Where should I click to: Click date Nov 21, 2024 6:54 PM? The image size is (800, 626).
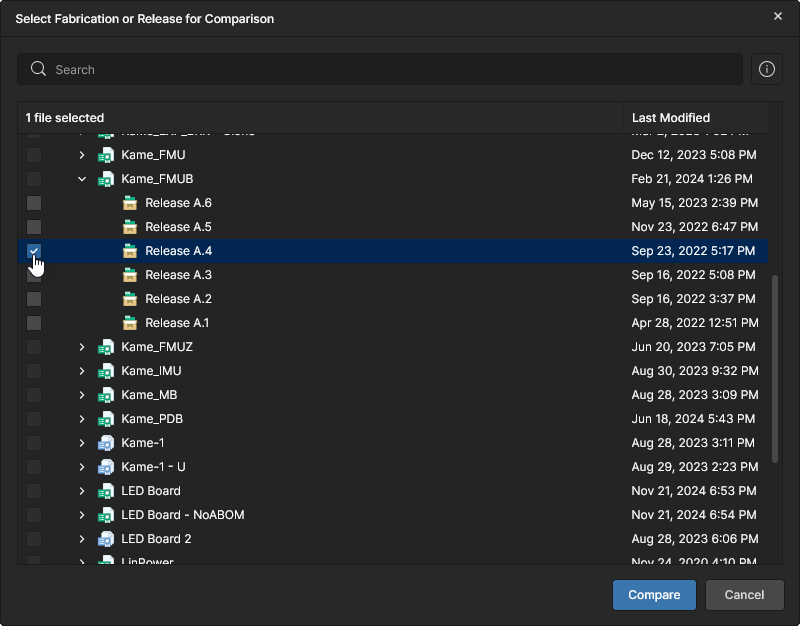pos(694,515)
